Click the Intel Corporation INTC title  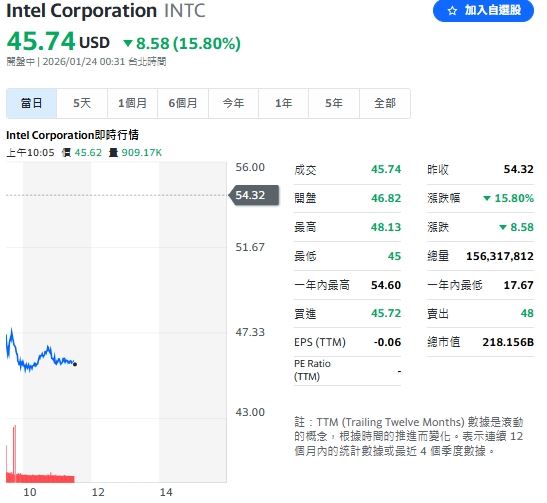coord(106,10)
